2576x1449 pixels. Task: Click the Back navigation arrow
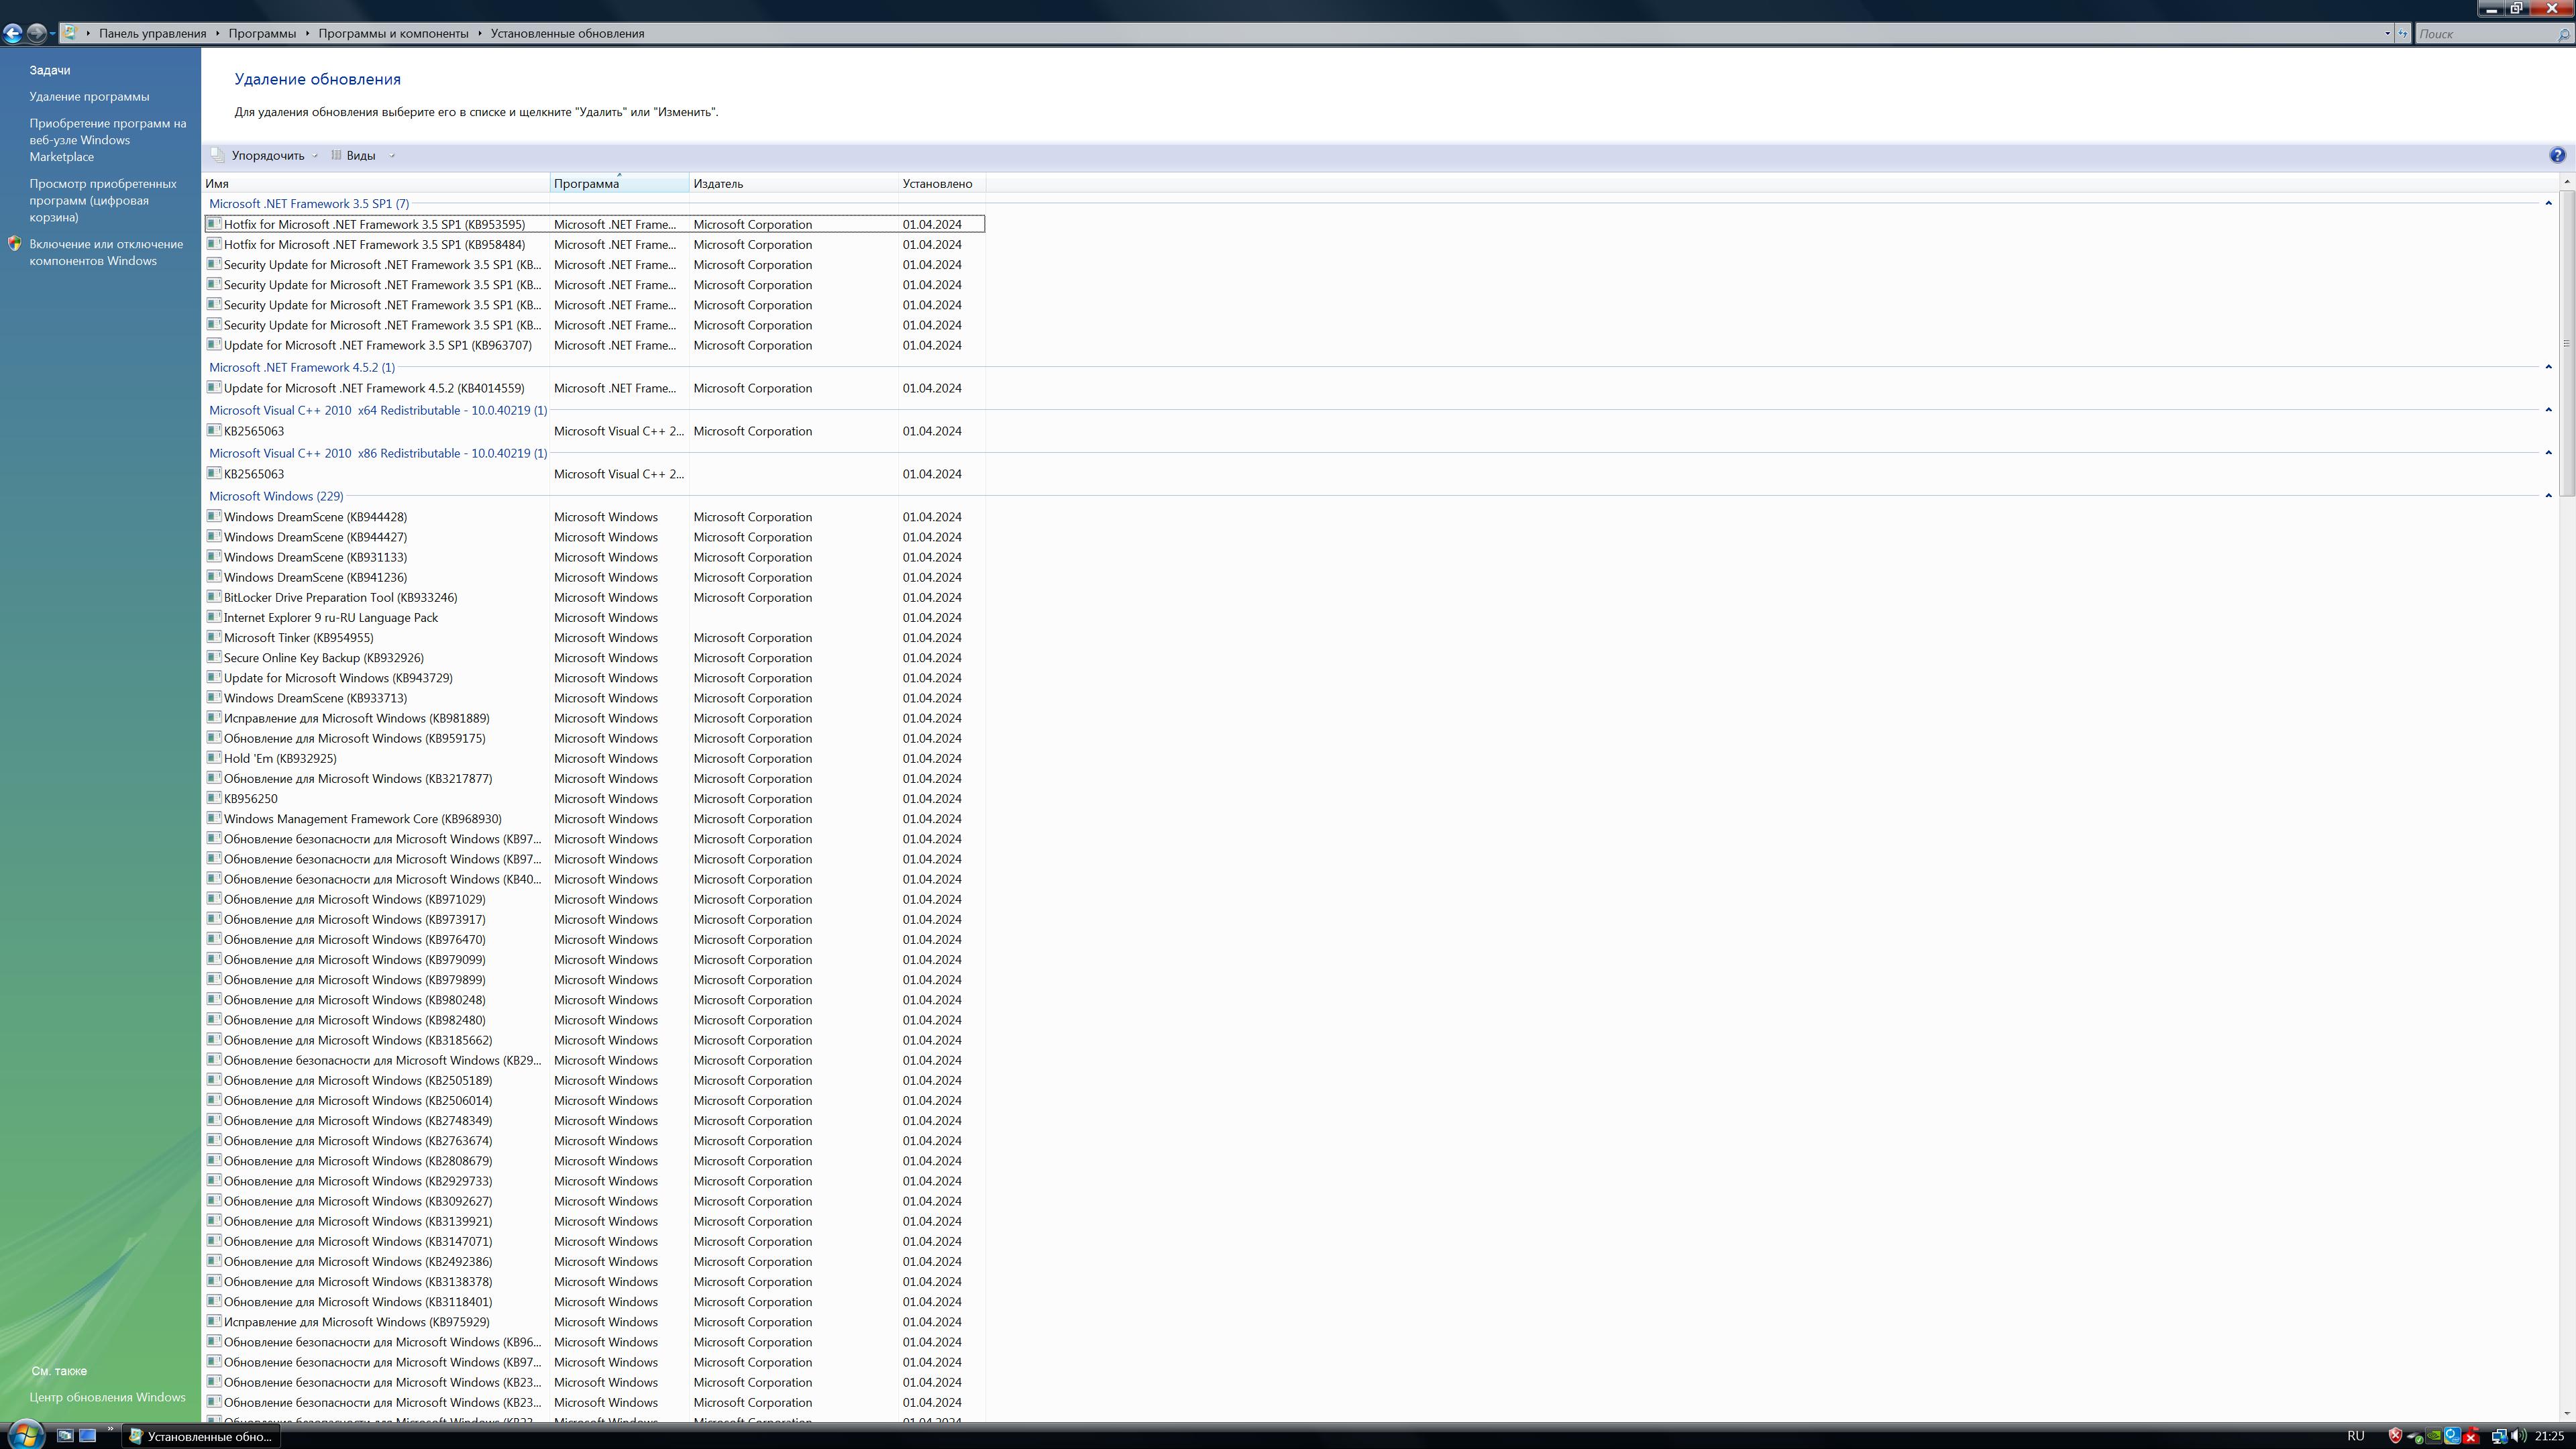[13, 33]
